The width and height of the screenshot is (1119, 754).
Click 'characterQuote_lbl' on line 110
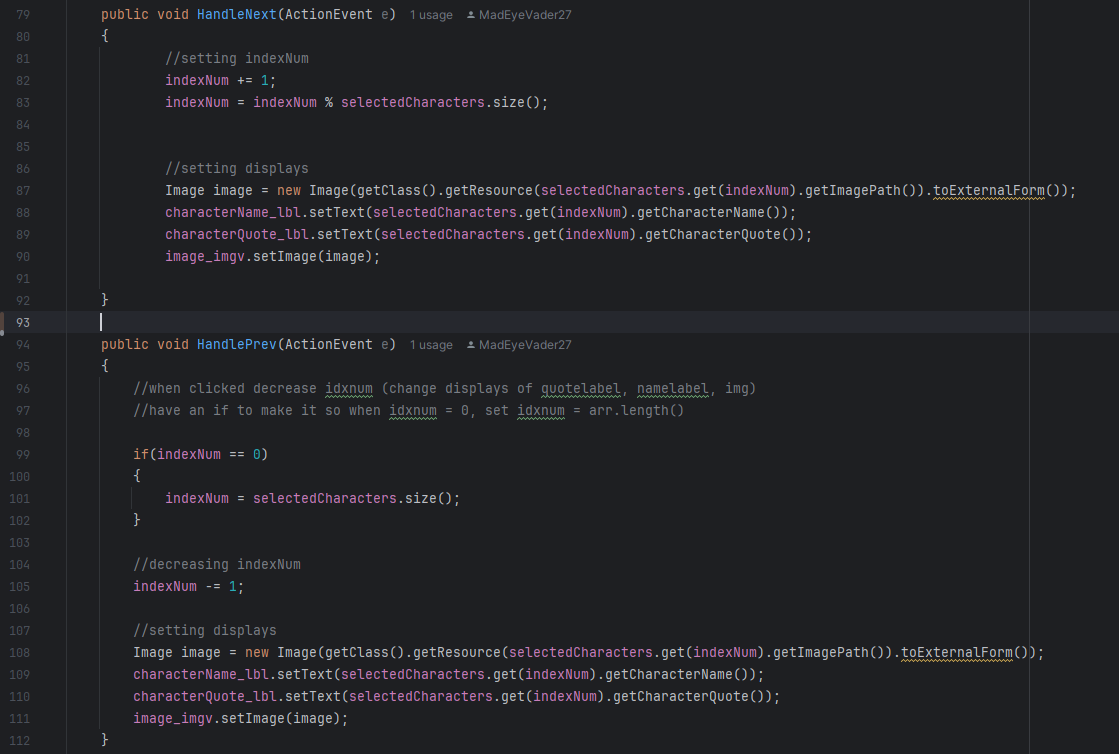click(x=204, y=697)
